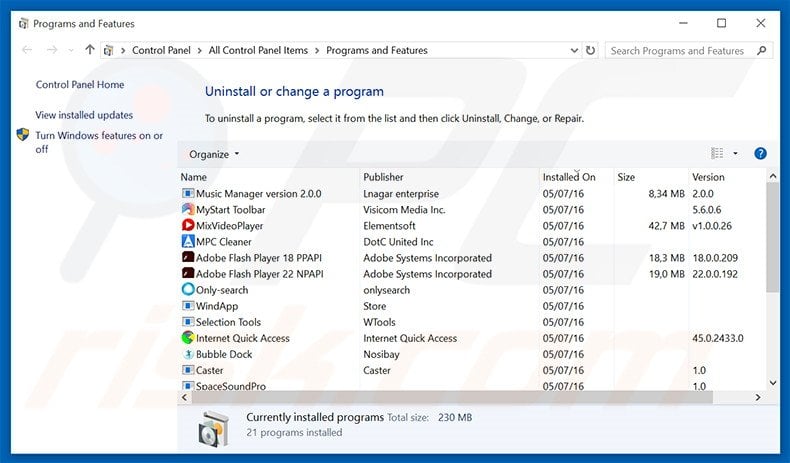Screen dimensions: 790x463
Task: Open the address bar history dropdown
Action: coord(574,50)
